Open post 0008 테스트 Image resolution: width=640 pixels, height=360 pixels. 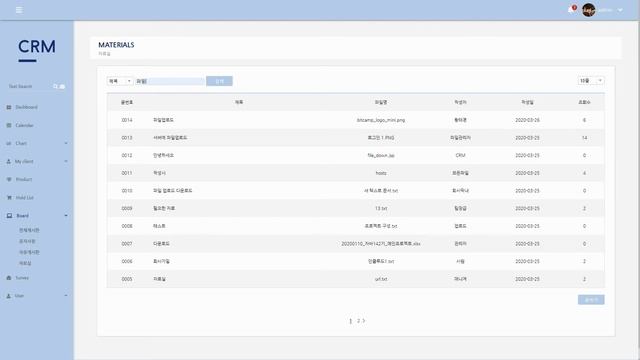tap(159, 226)
